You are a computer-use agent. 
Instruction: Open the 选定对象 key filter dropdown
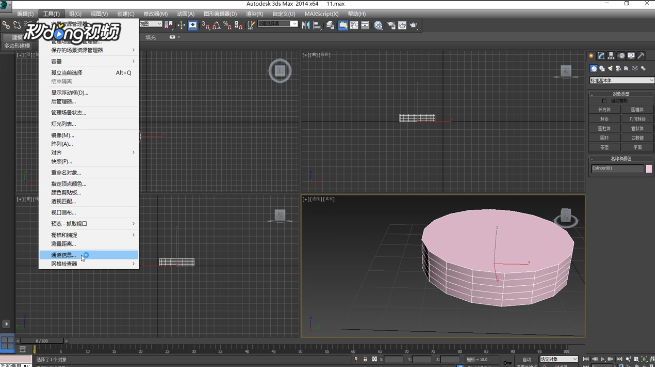pyautogui.click(x=559, y=359)
